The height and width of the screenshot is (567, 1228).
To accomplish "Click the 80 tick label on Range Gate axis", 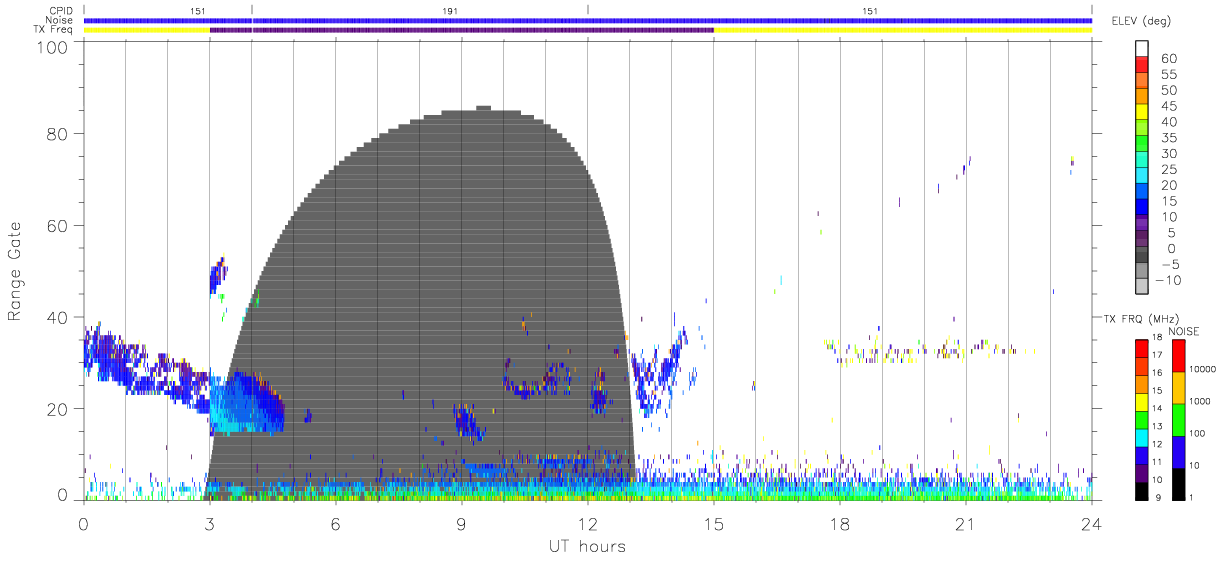I will click(x=57, y=133).
